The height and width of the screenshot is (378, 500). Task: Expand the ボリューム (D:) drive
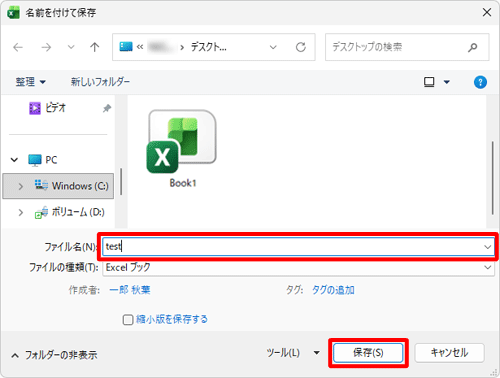coord(21,212)
